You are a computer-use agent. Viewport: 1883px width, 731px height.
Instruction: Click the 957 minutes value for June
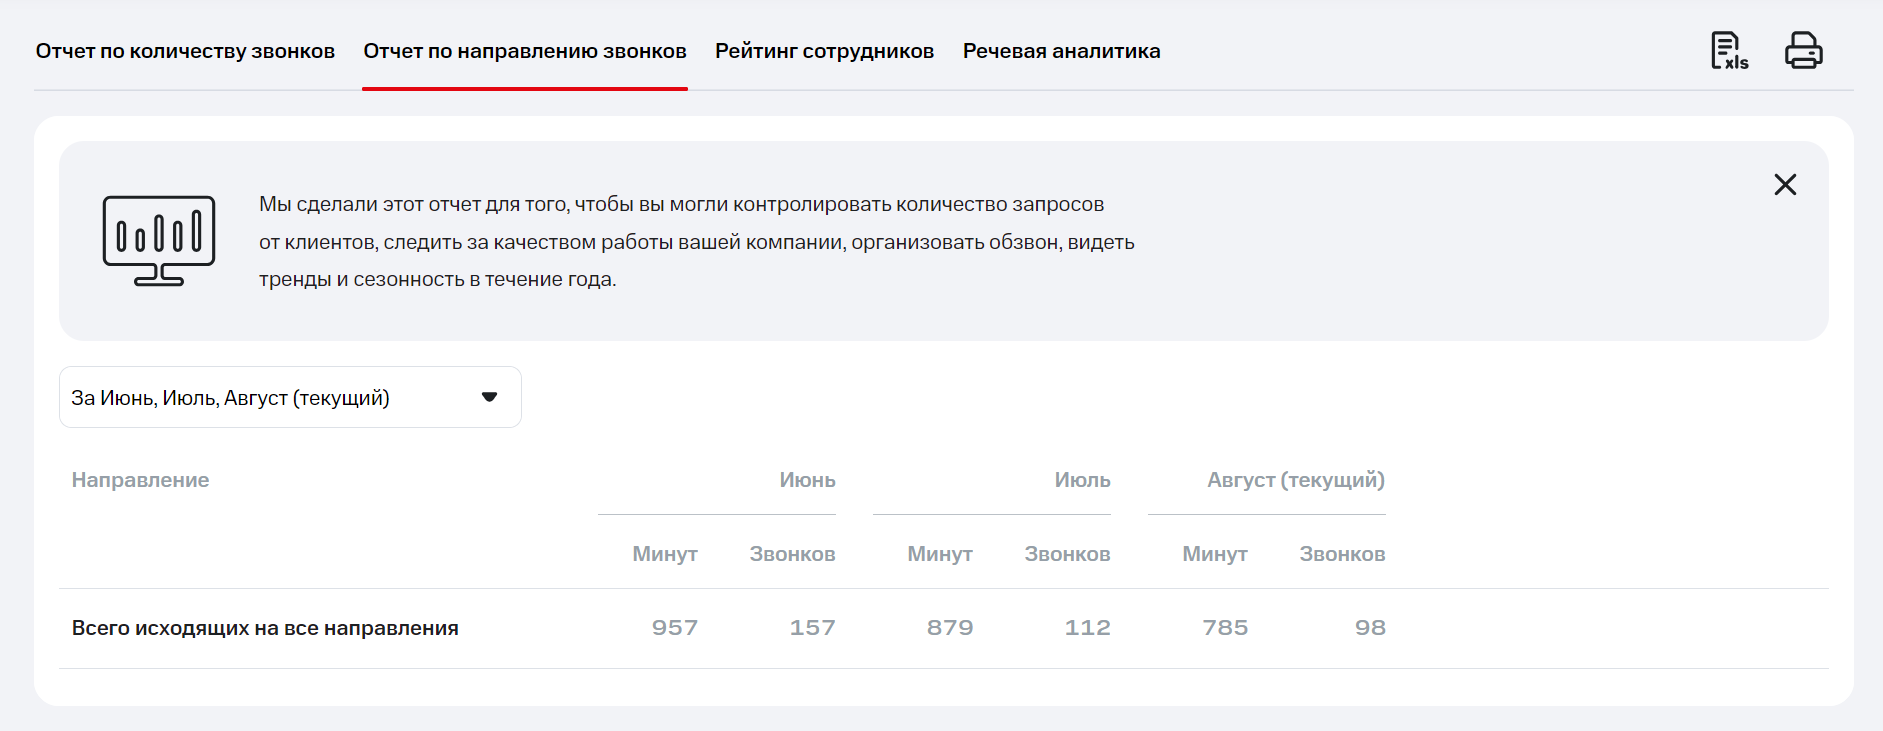click(675, 628)
